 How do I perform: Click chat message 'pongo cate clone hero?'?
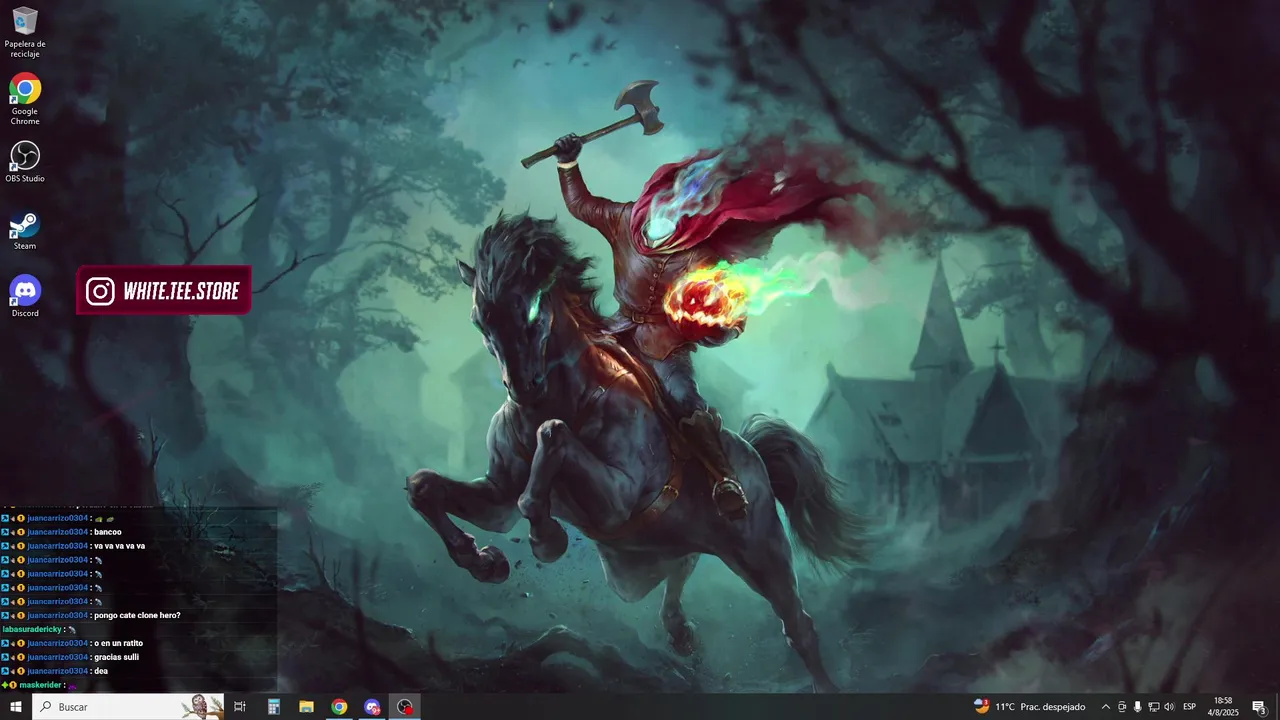click(137, 615)
